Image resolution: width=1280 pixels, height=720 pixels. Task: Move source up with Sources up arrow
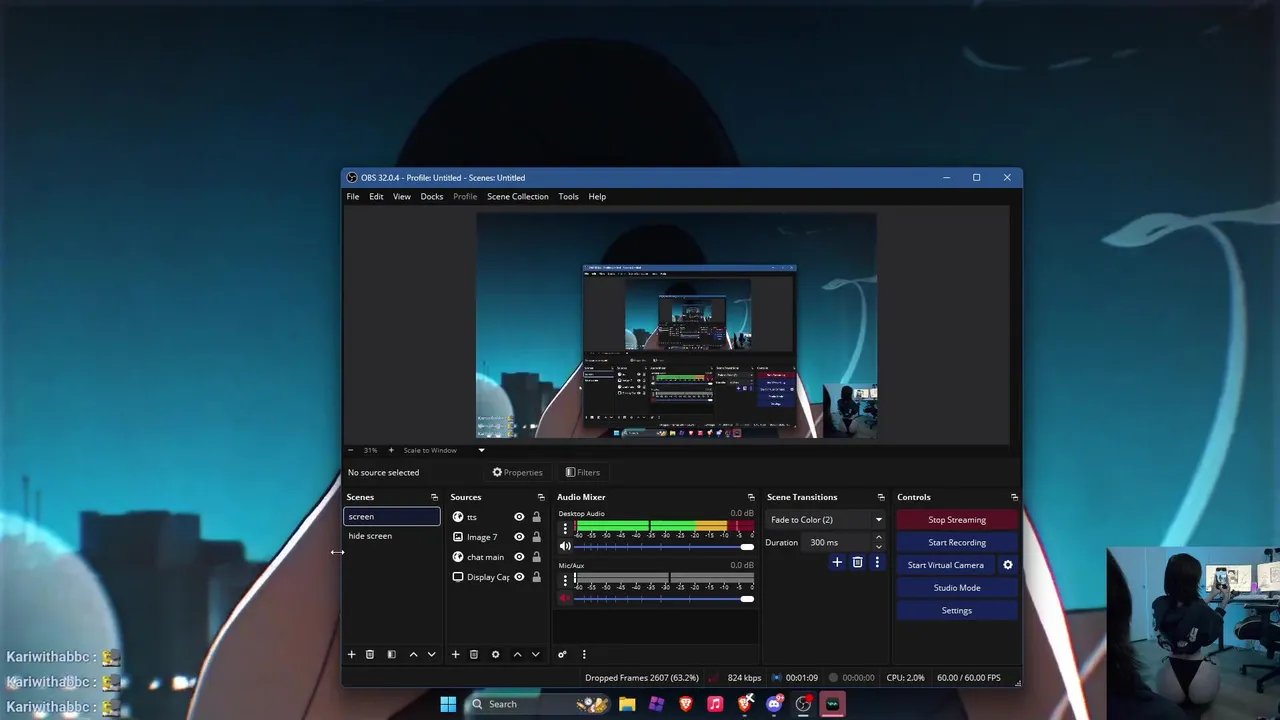pyautogui.click(x=517, y=654)
